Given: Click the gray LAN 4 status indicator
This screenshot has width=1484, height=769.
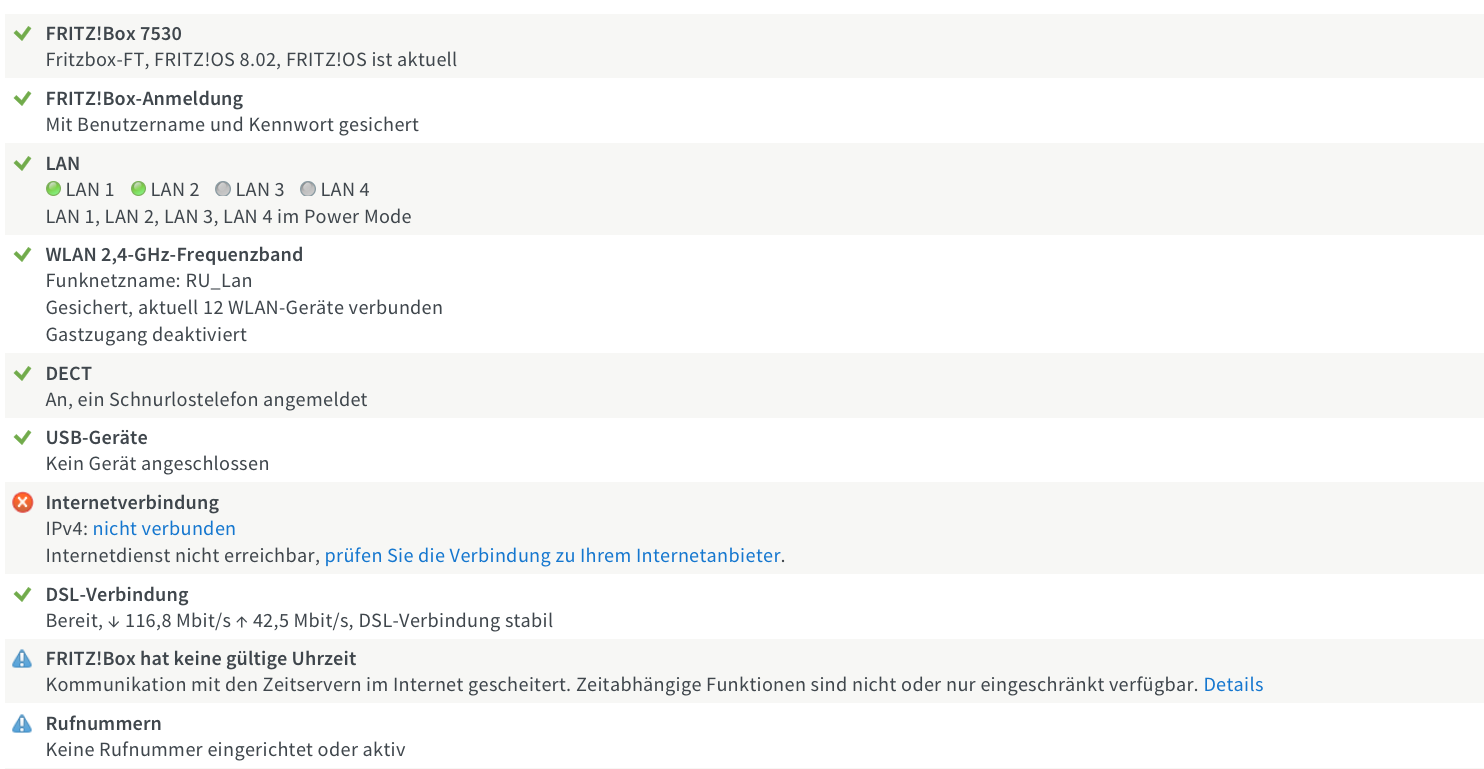Looking at the screenshot, I should [x=308, y=189].
